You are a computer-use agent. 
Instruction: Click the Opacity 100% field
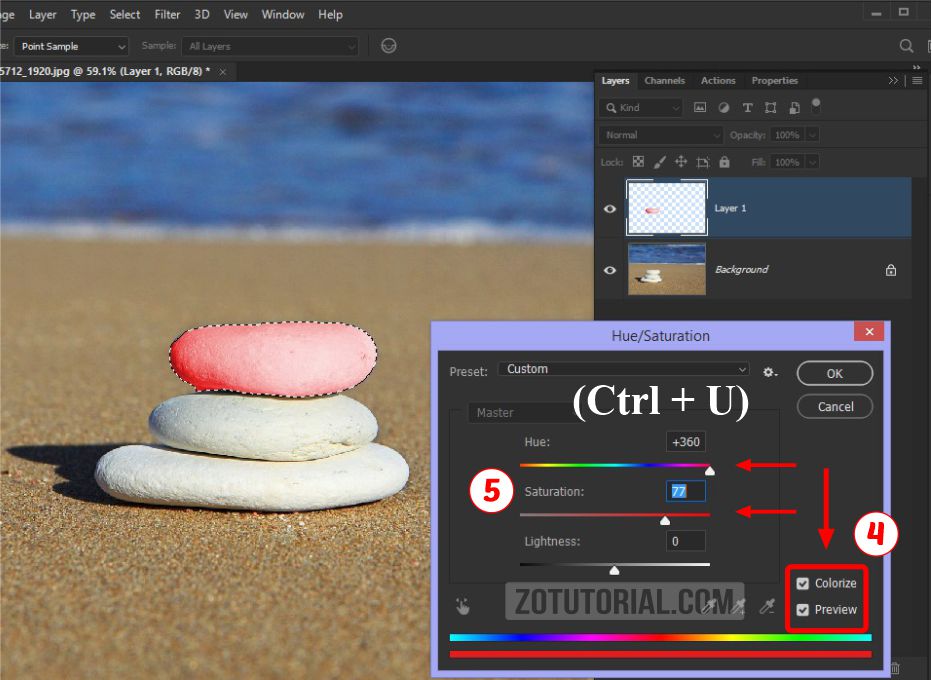point(788,135)
